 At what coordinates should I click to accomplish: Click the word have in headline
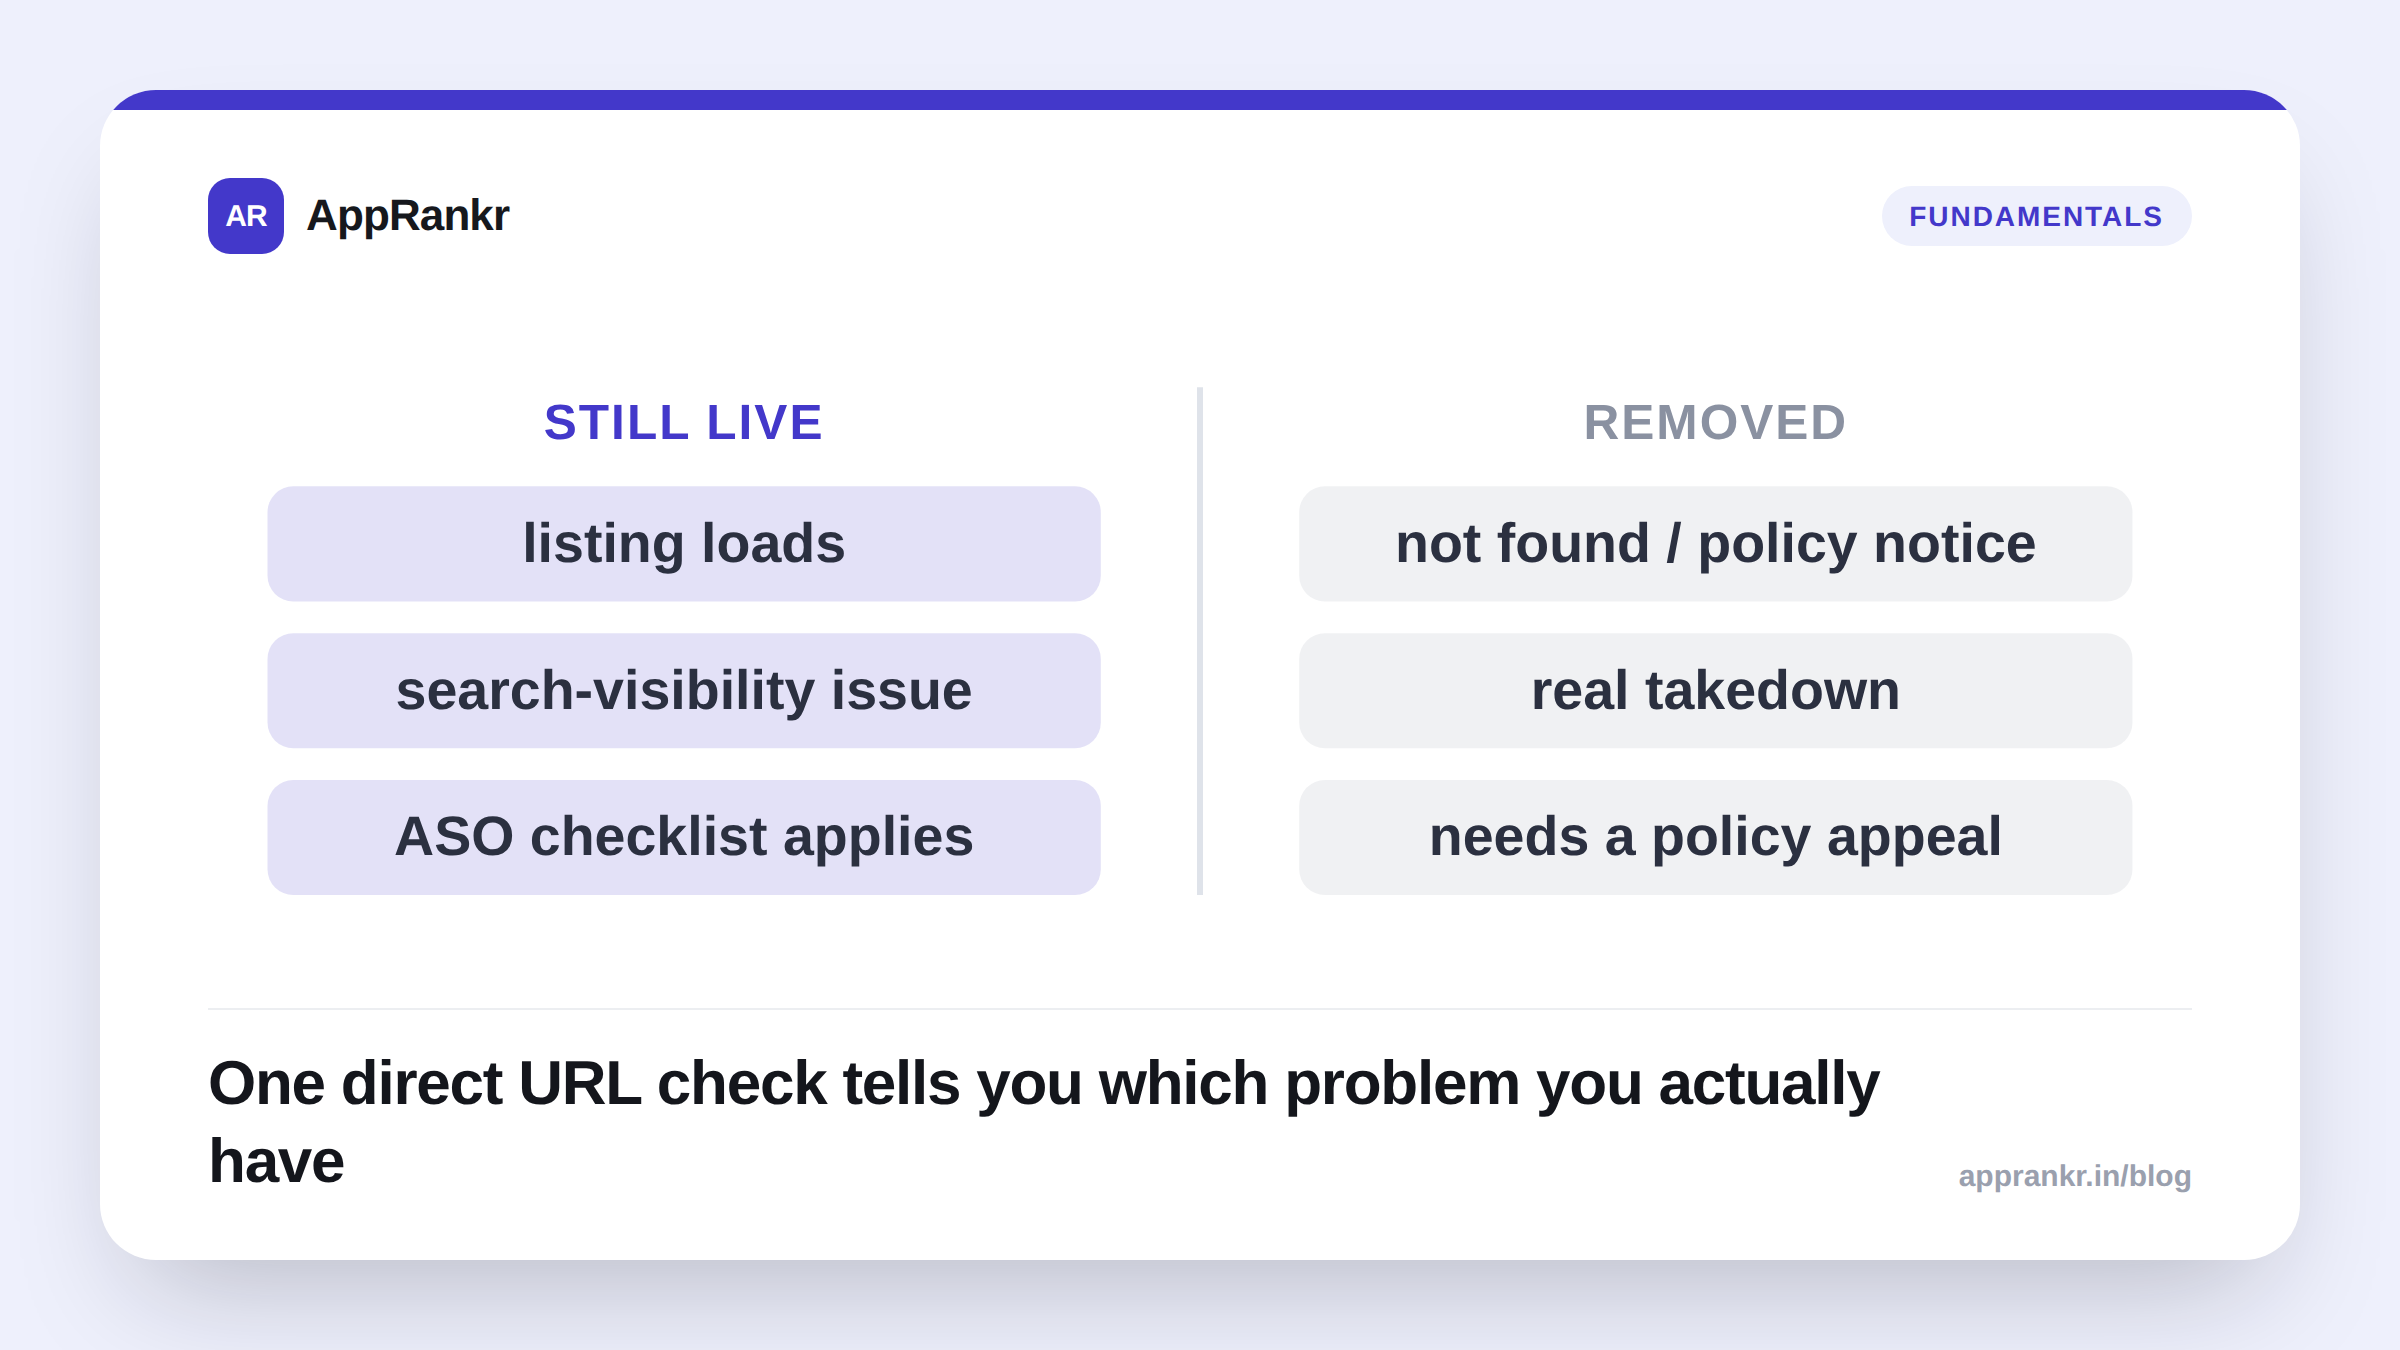pos(276,1162)
